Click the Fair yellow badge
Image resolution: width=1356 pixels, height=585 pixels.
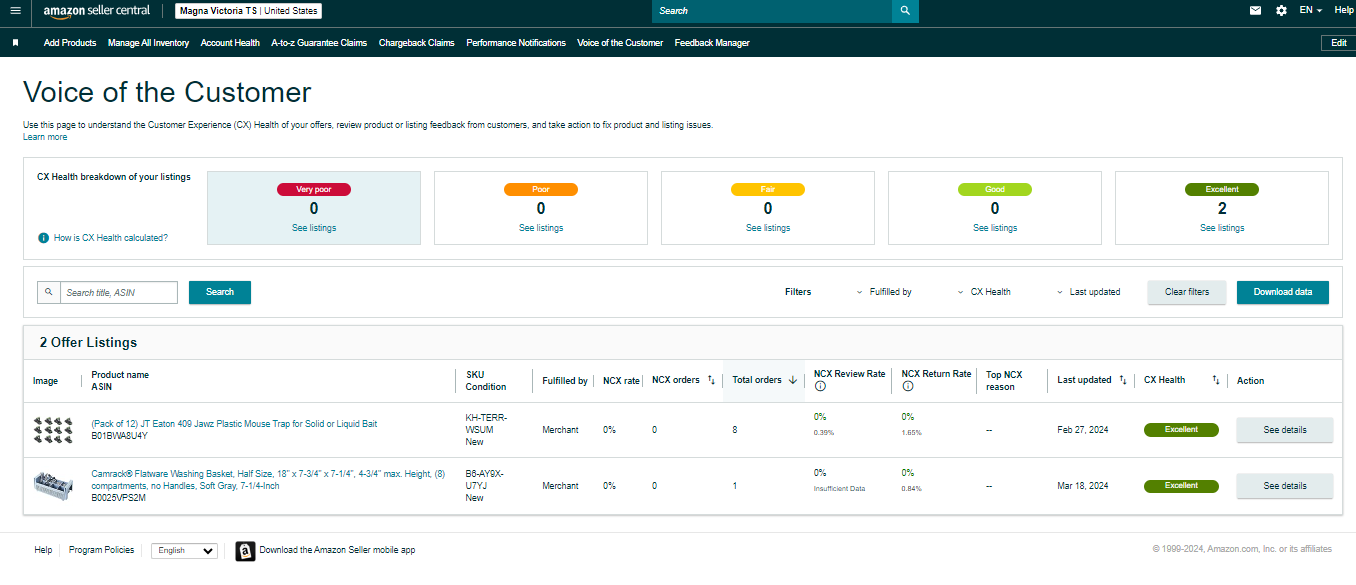[768, 189]
